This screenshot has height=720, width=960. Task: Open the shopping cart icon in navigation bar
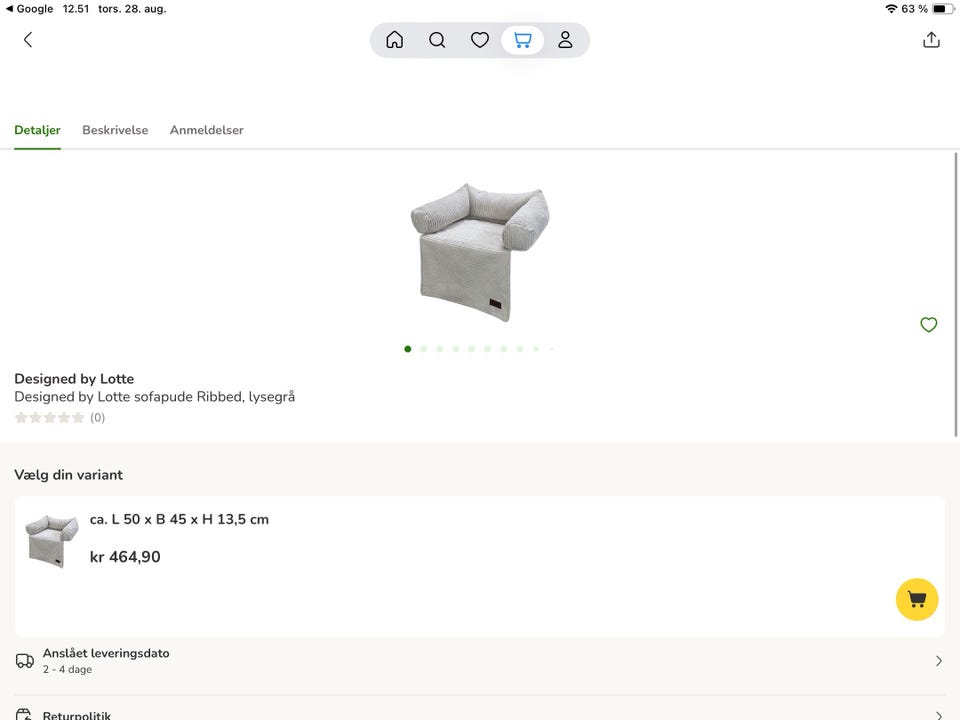pyautogui.click(x=522, y=40)
